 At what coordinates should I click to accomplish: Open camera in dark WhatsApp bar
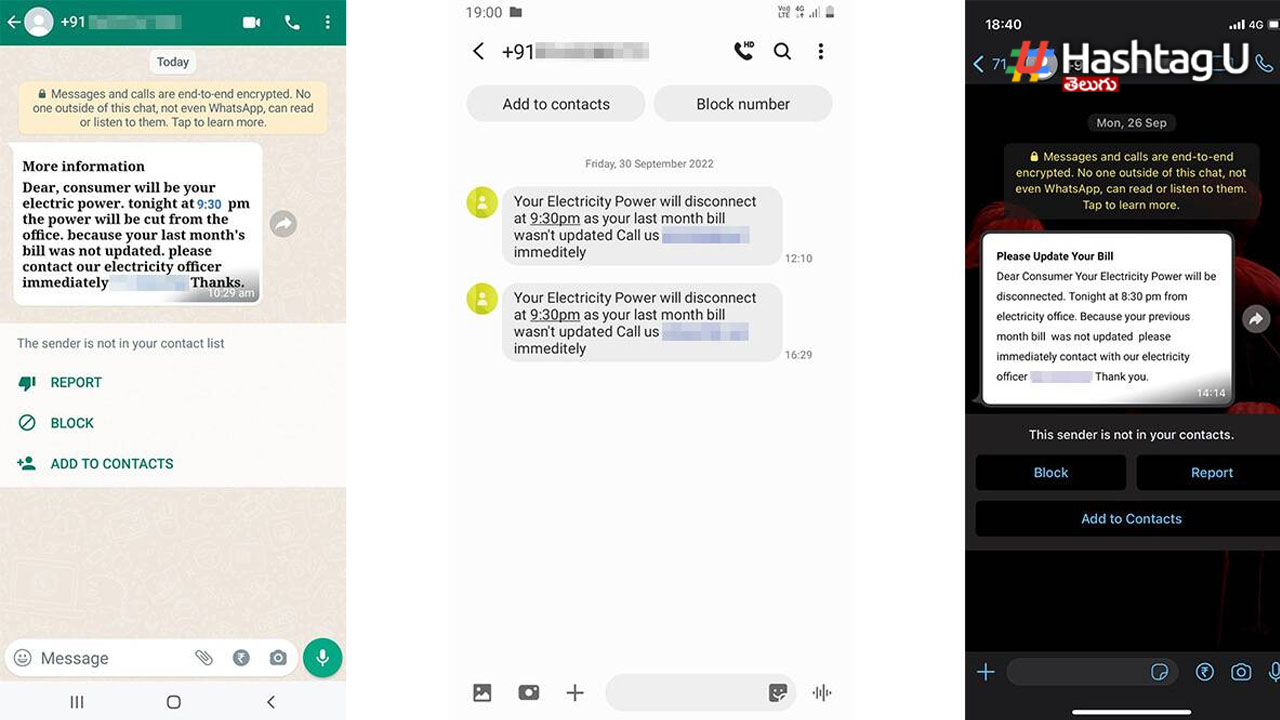click(x=1241, y=672)
